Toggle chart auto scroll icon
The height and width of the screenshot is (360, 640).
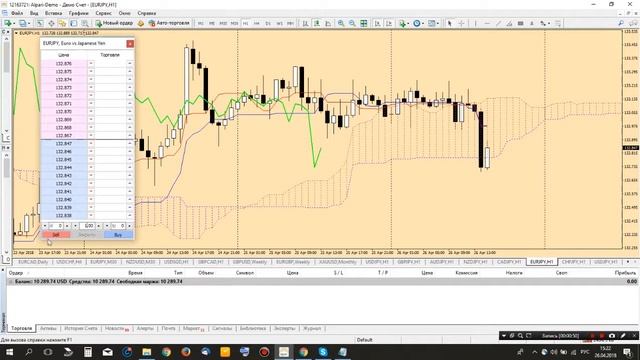coord(378,23)
